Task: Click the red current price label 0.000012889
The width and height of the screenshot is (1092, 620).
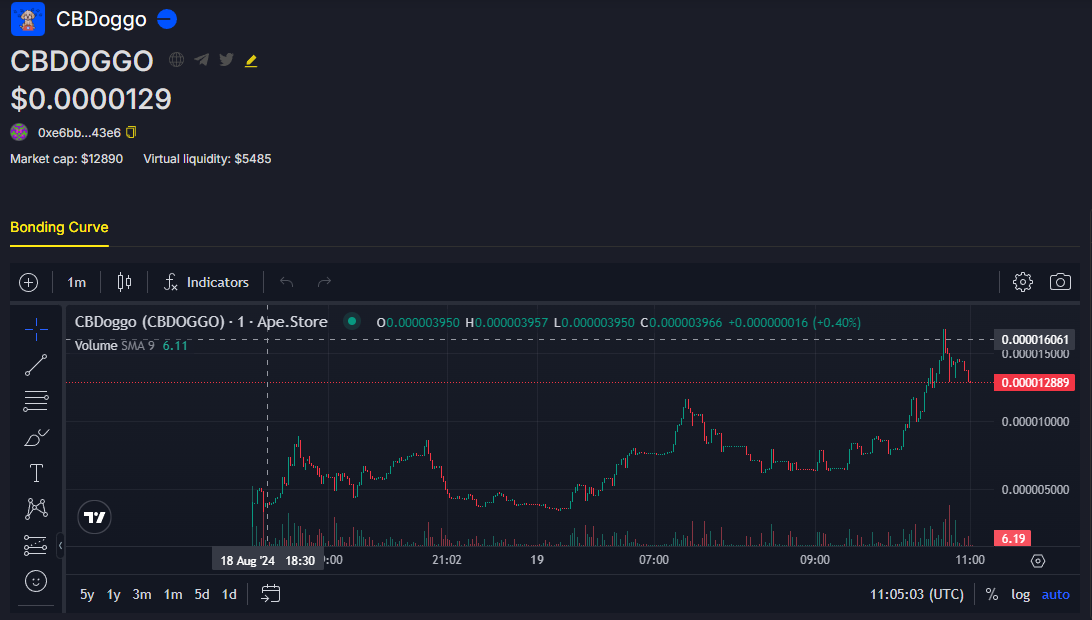Action: 1035,382
